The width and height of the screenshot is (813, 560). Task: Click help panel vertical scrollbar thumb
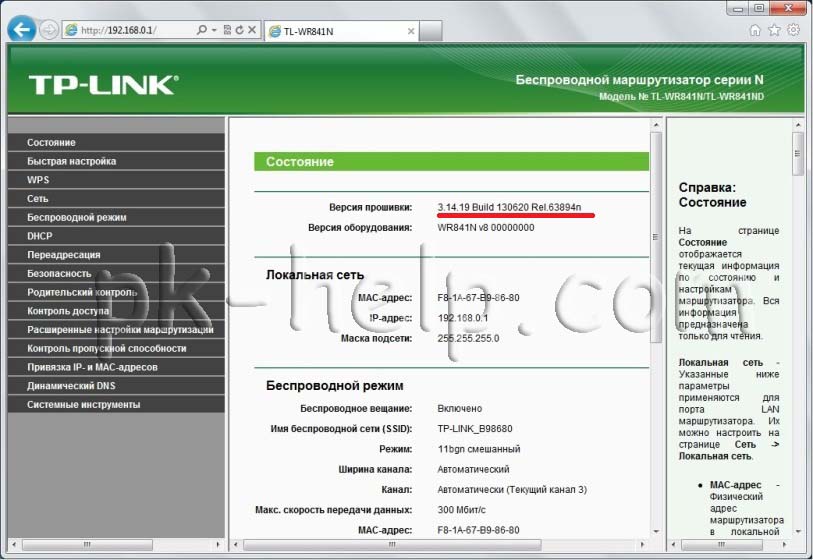[797, 154]
